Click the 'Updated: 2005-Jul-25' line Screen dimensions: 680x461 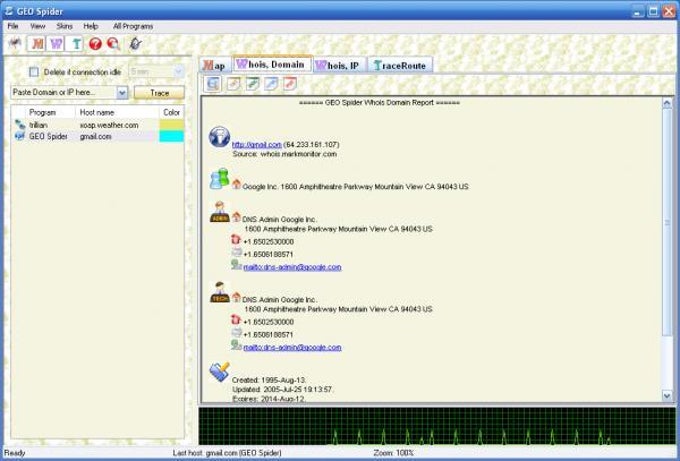[x=282, y=389]
